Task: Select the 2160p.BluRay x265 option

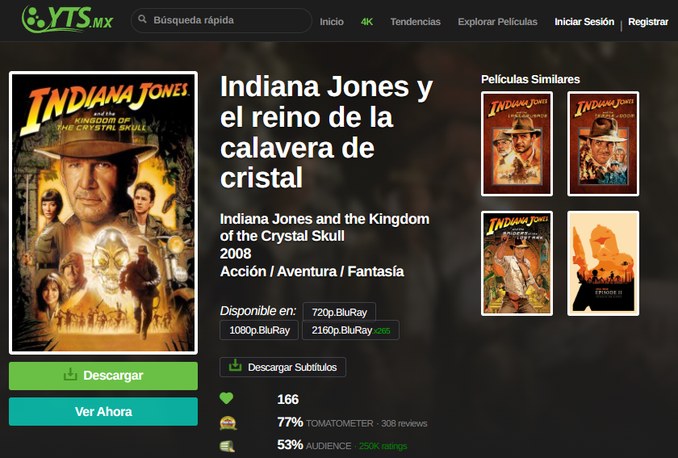Action: click(351, 330)
